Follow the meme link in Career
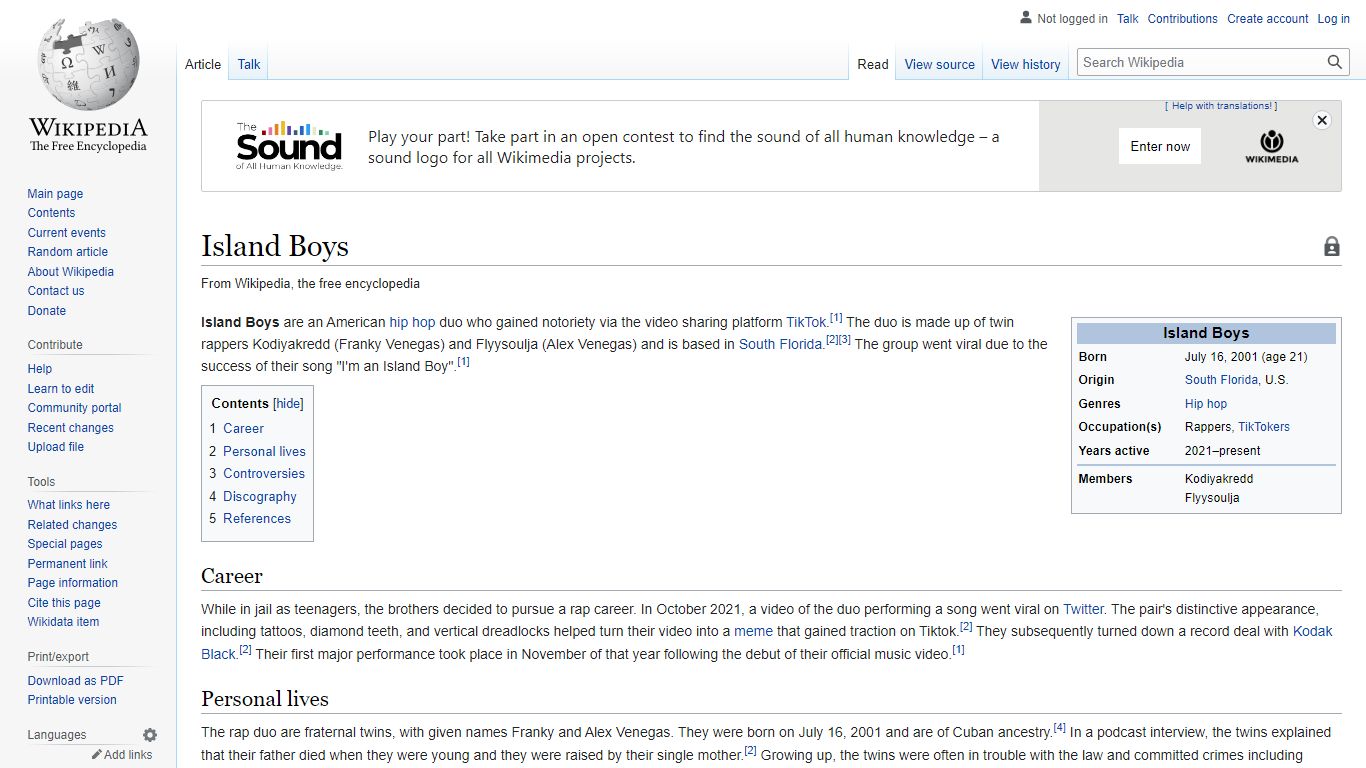1366x768 pixels. 753,631
